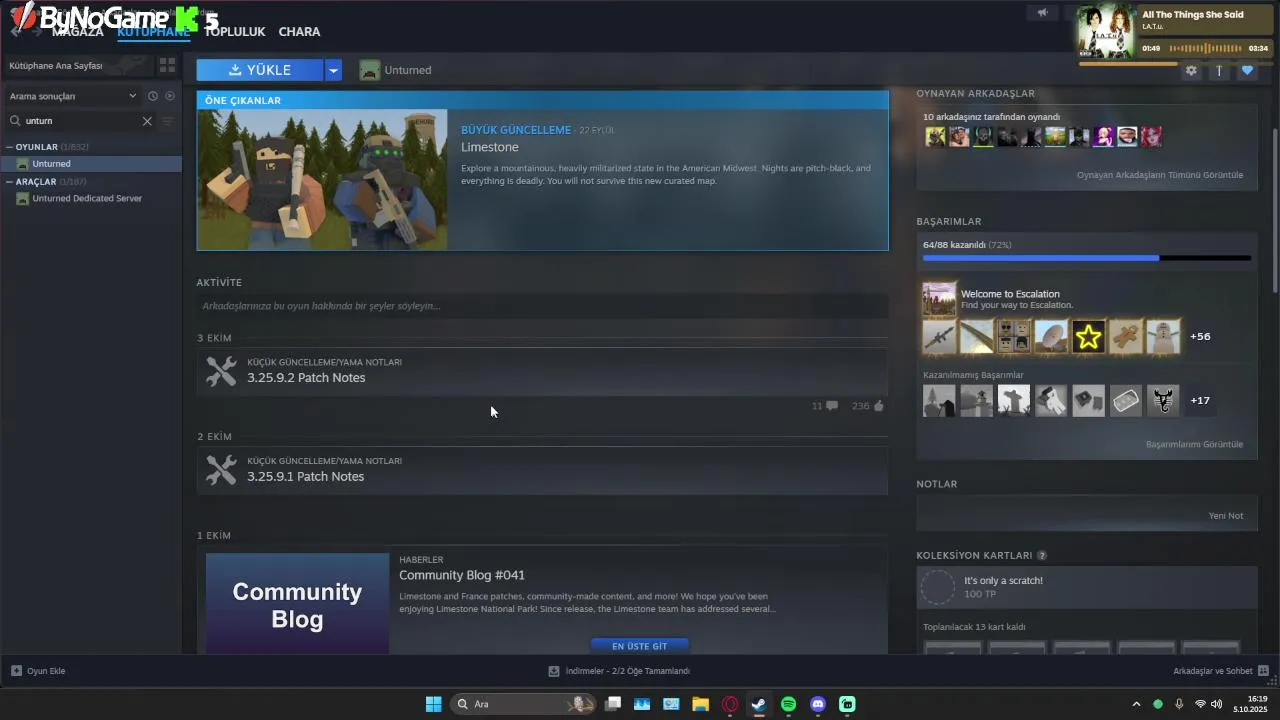Open Opera browser from the taskbar

[730, 704]
